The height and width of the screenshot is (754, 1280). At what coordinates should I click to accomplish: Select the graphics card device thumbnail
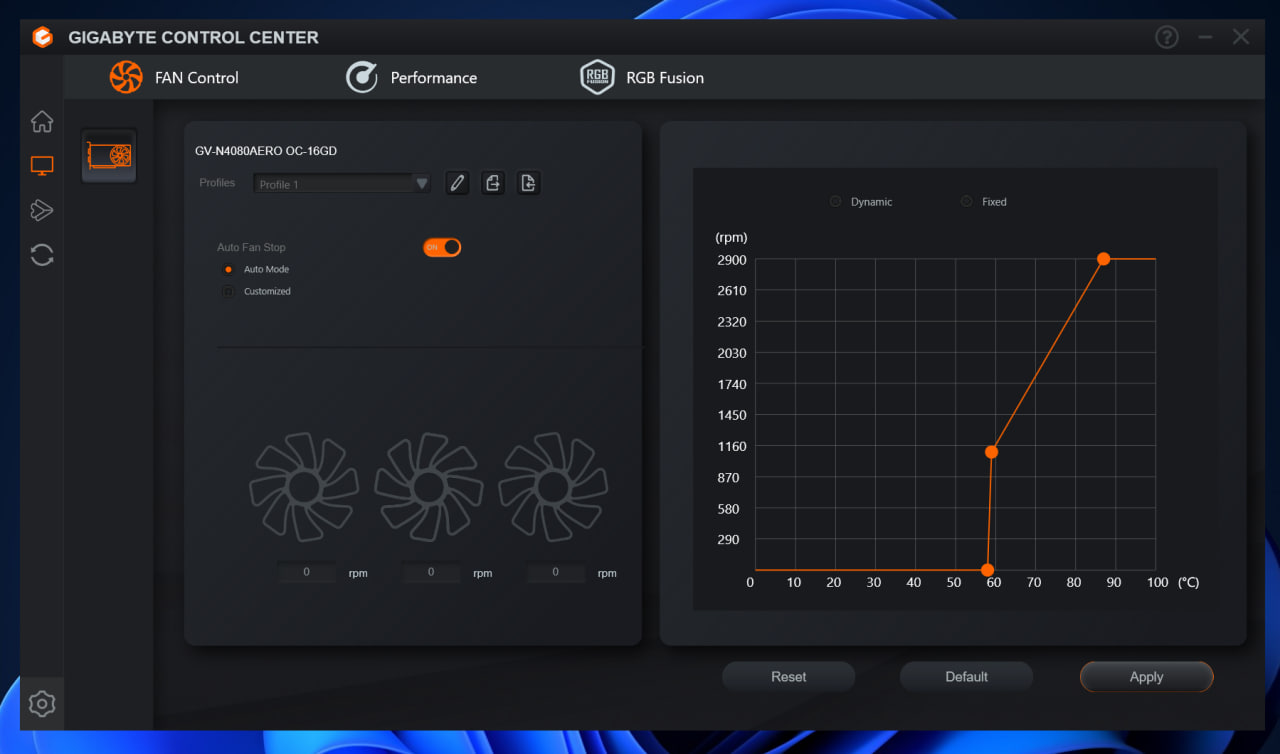click(109, 155)
